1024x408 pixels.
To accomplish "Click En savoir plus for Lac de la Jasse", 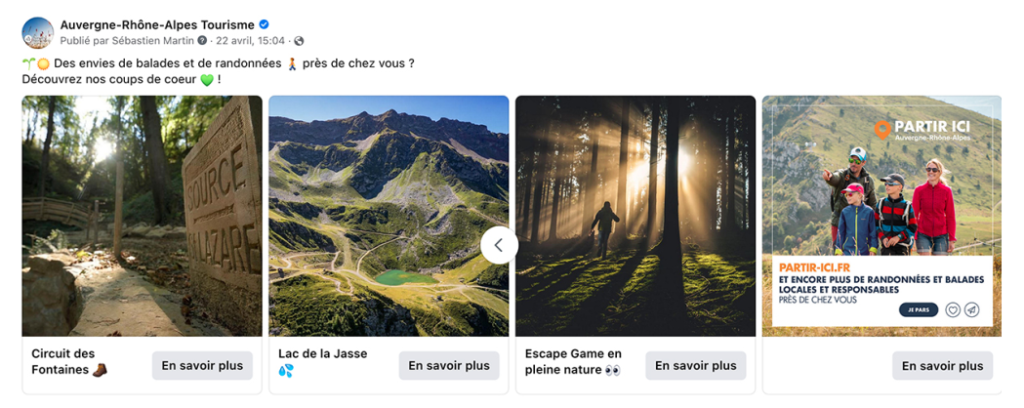I will click(449, 366).
